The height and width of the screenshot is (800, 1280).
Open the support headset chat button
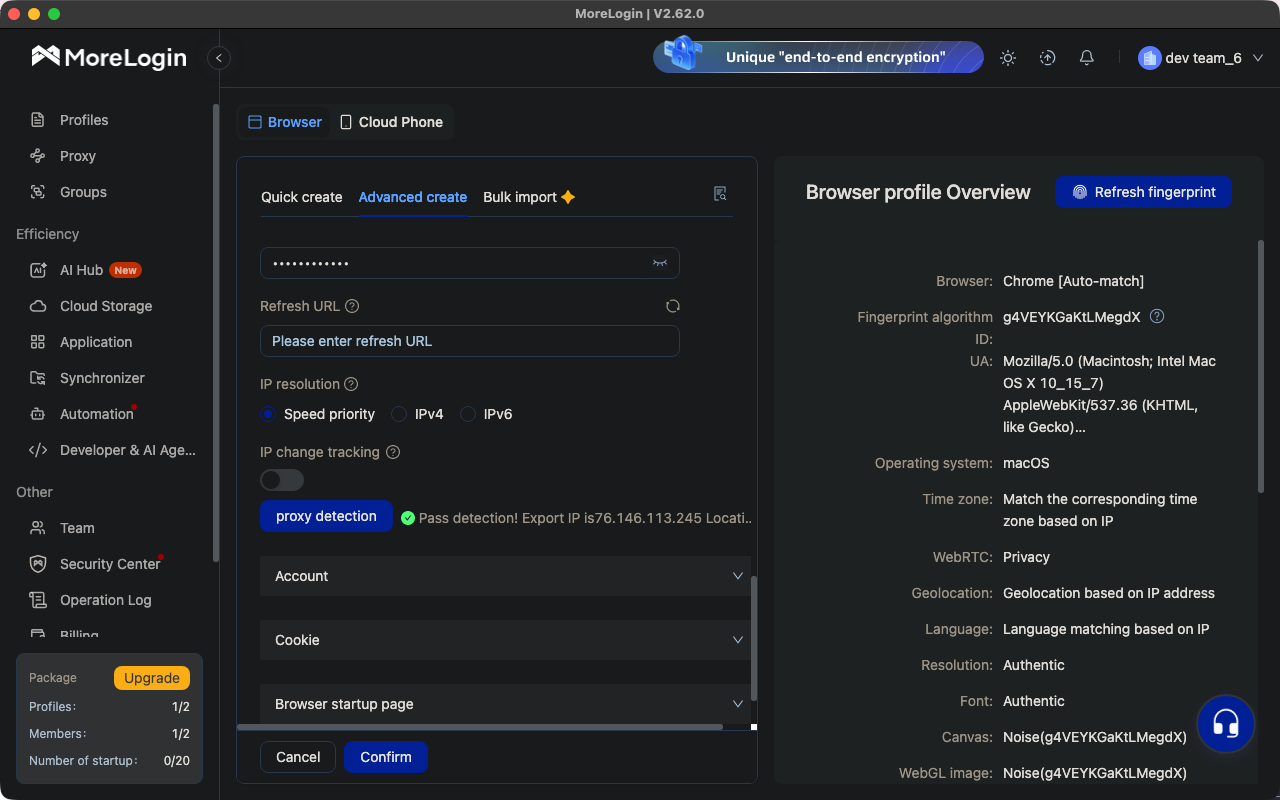pyautogui.click(x=1226, y=723)
